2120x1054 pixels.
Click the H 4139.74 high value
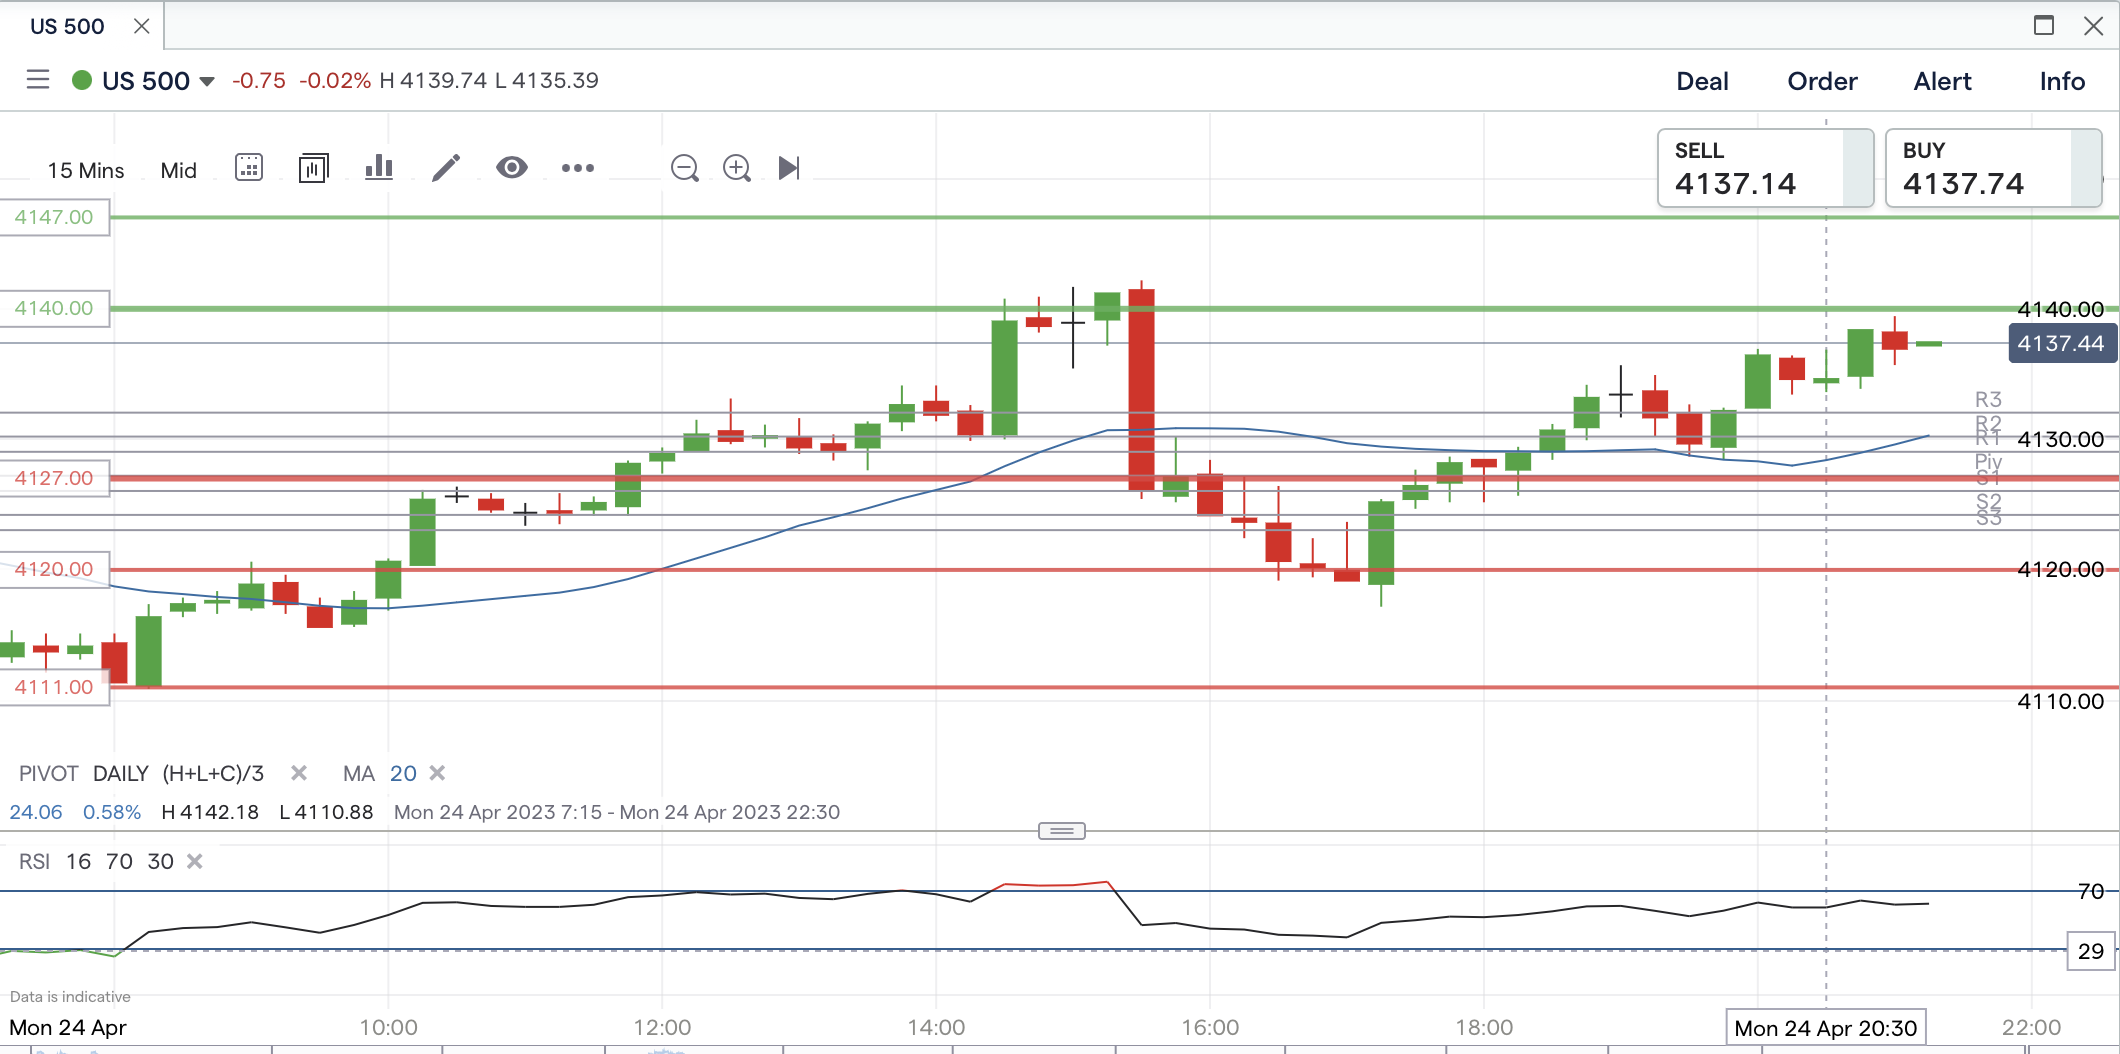tap(433, 80)
